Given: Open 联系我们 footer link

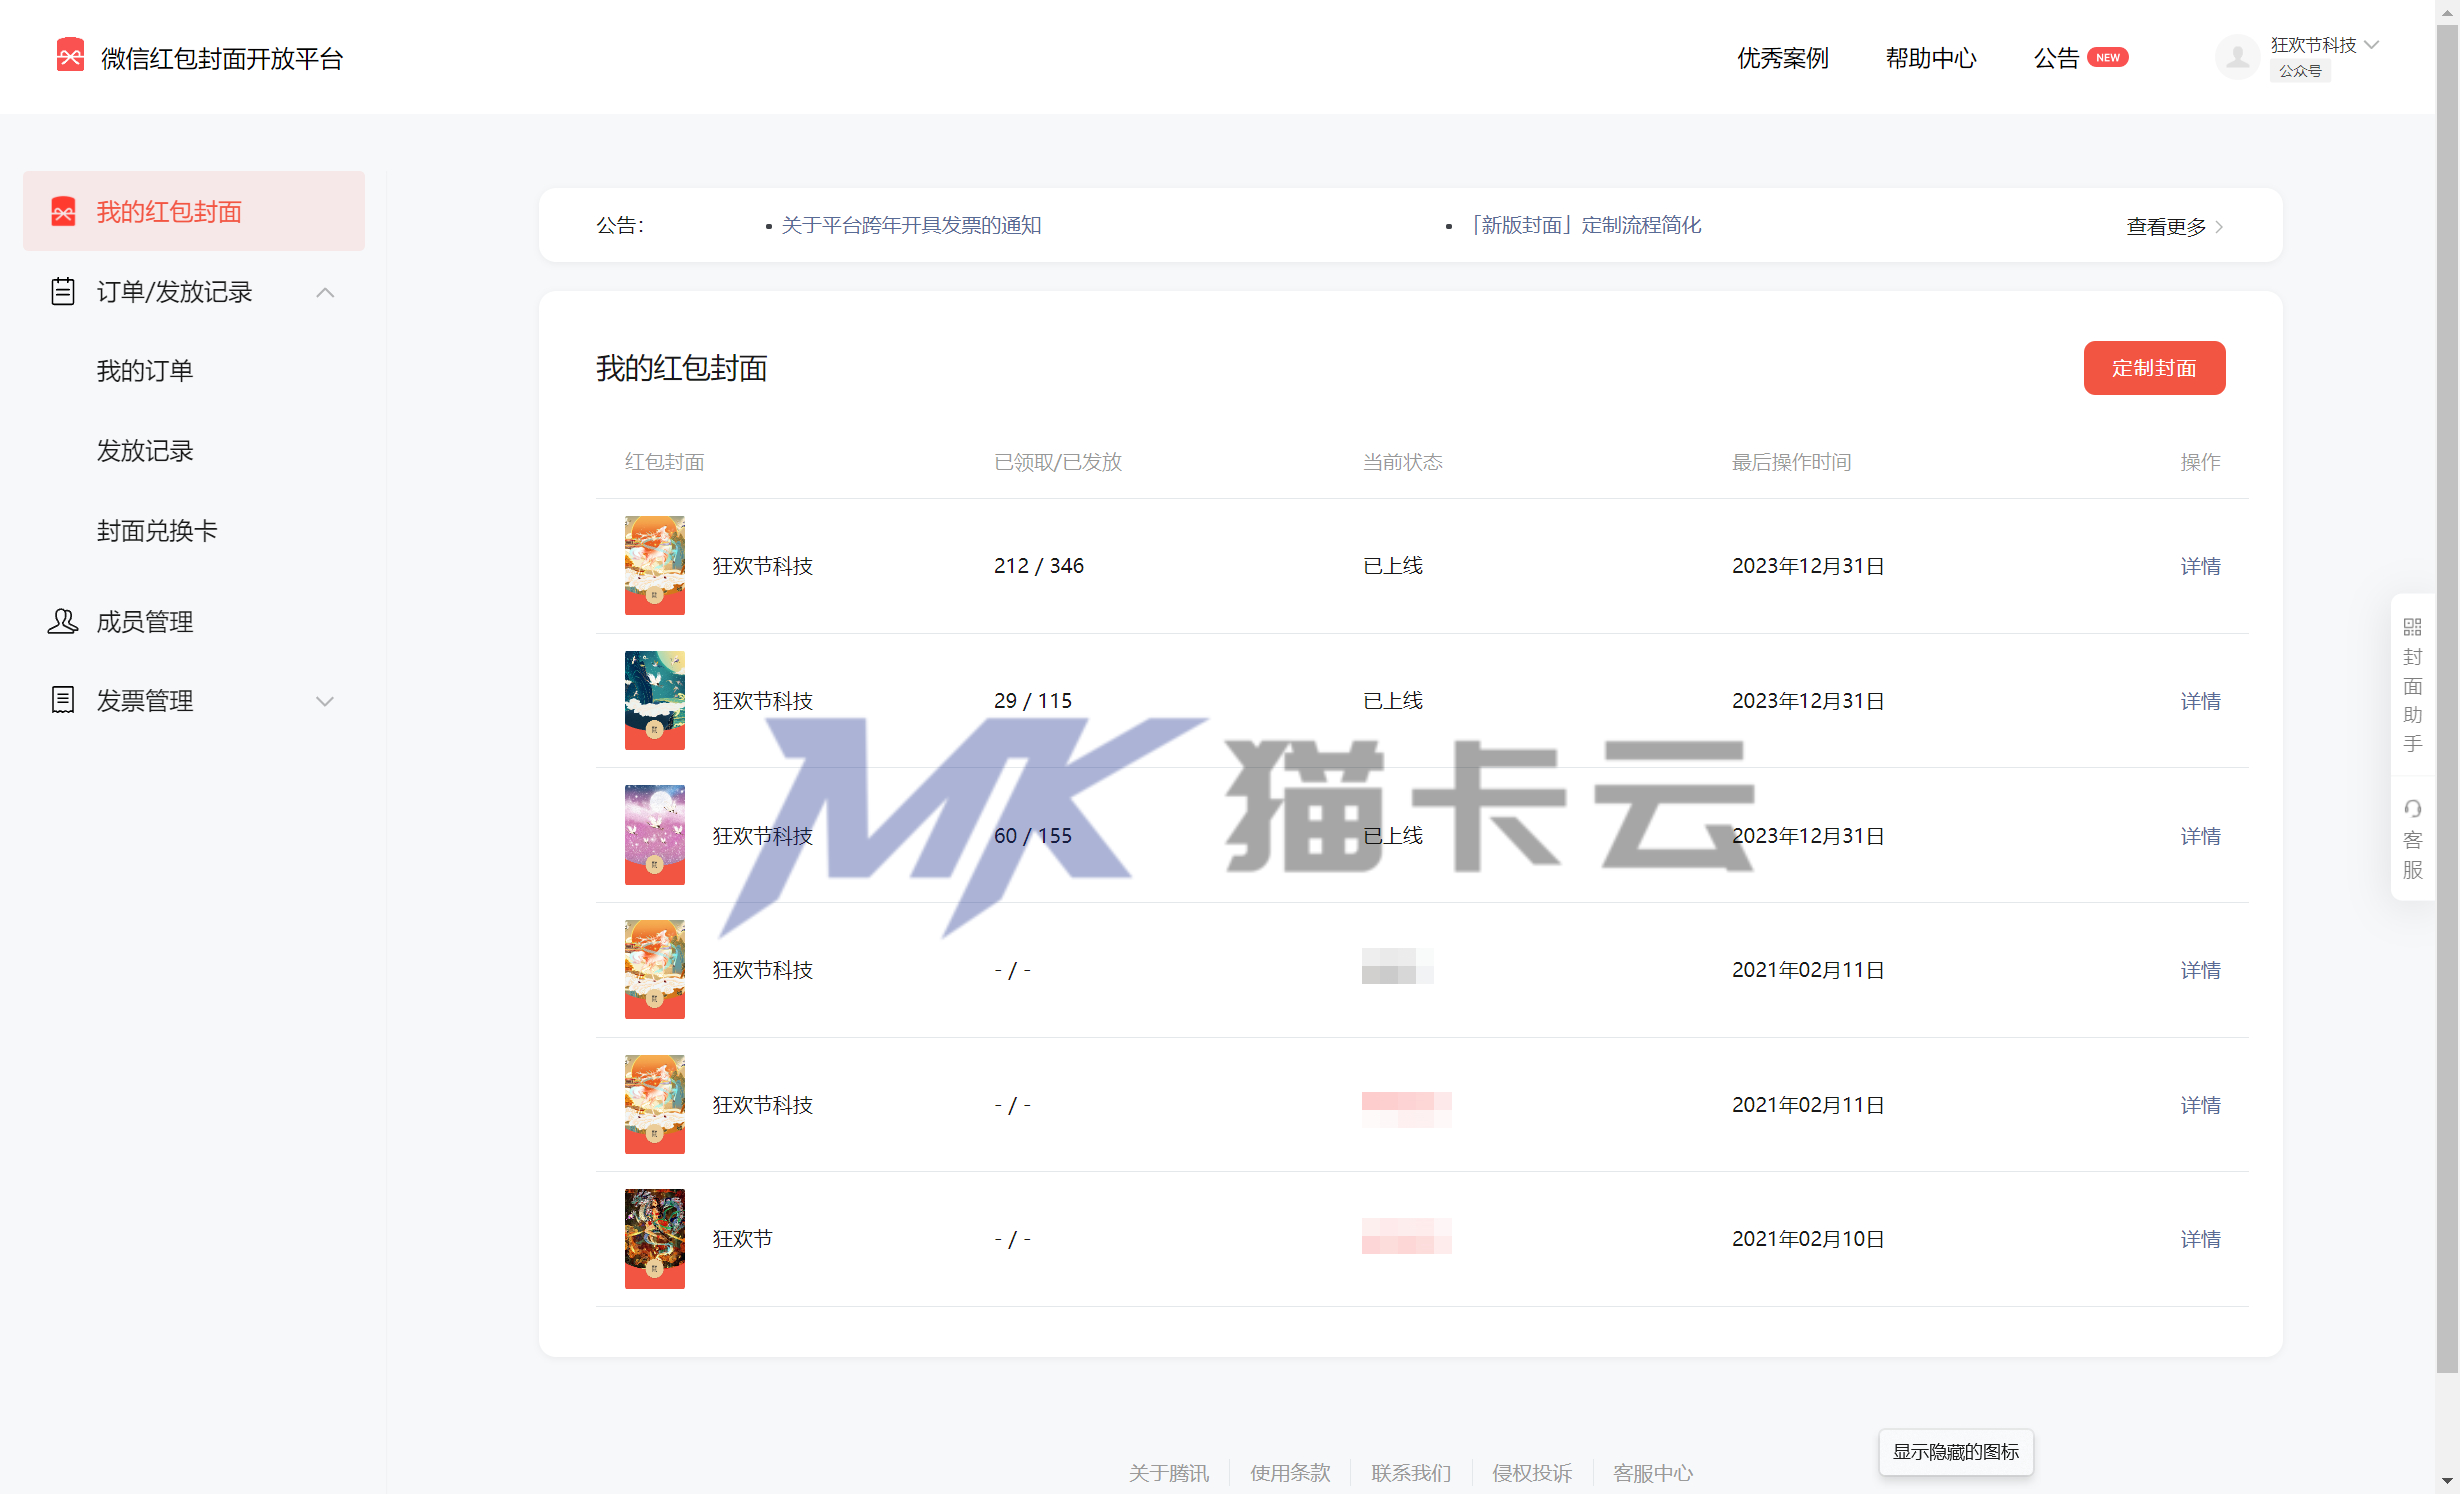Looking at the screenshot, I should coord(1411,1473).
